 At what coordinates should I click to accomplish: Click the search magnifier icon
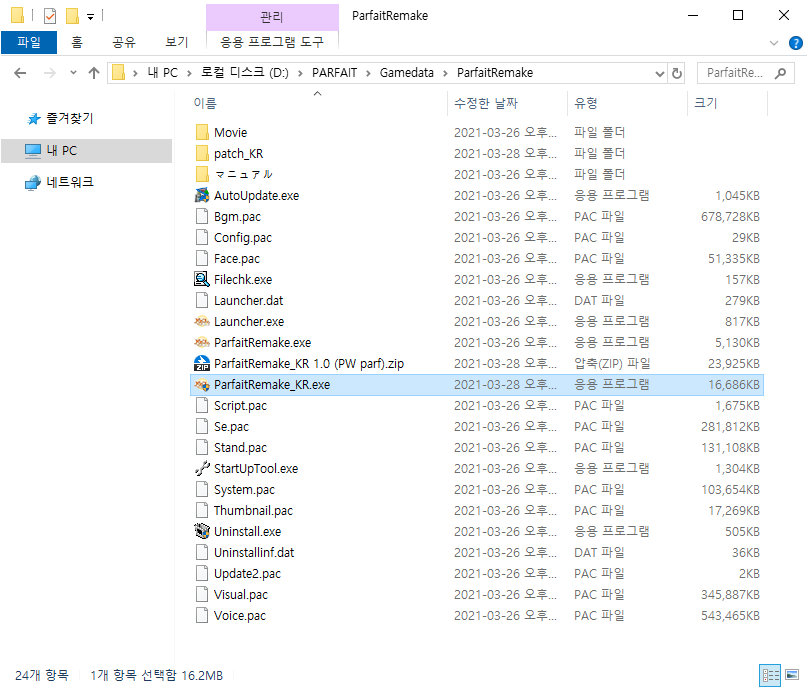781,73
